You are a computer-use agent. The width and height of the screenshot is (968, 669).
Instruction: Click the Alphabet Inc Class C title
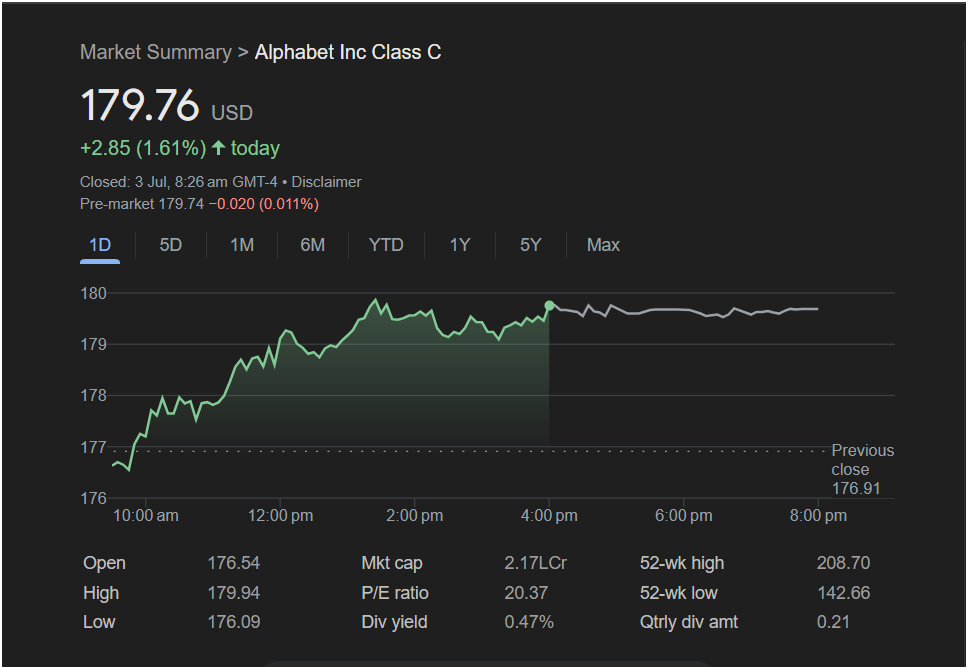348,52
